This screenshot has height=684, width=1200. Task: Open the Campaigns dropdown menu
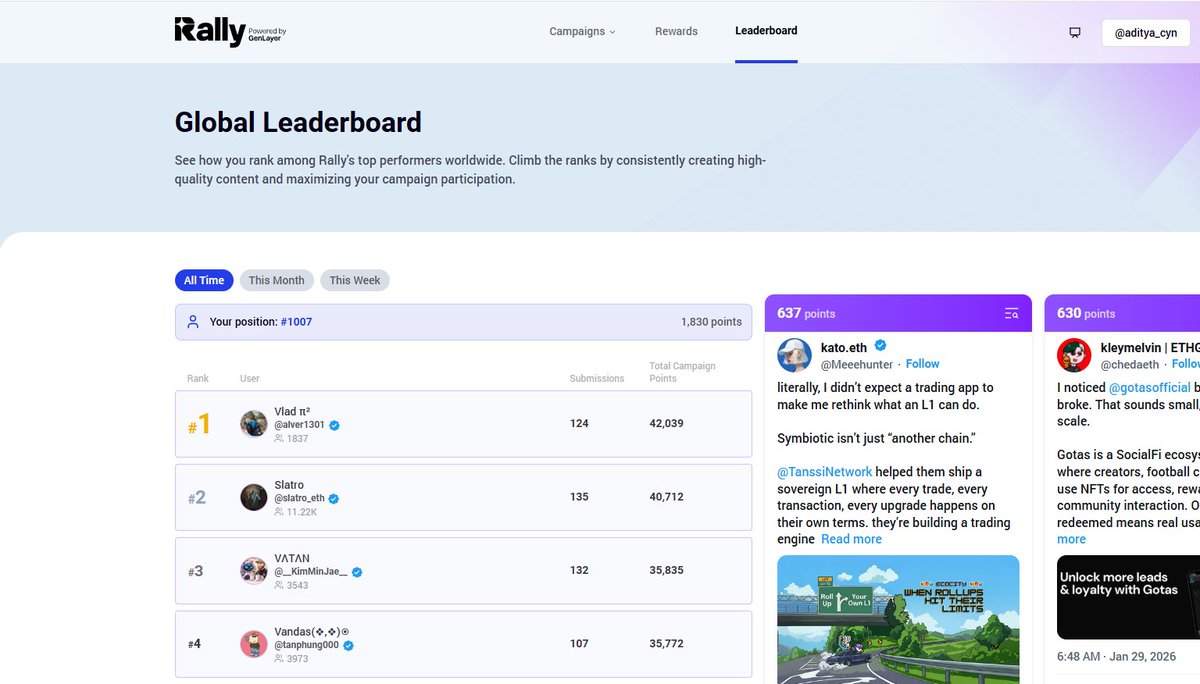[x=582, y=31]
